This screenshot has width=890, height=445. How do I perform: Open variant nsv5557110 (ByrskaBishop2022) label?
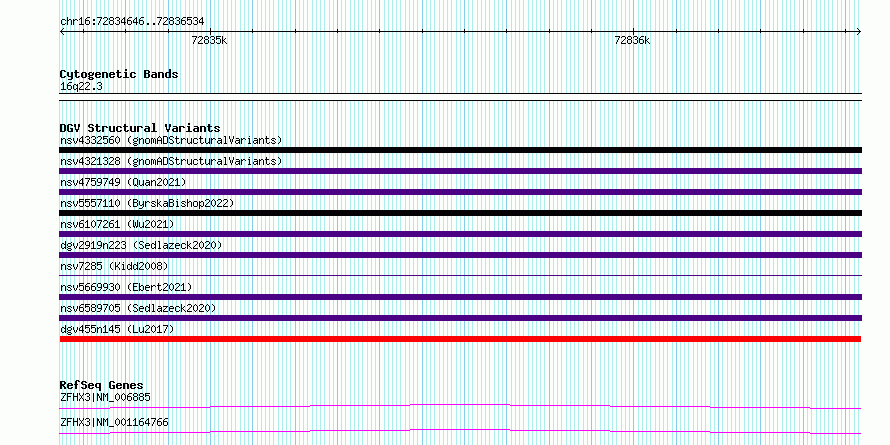[147, 203]
